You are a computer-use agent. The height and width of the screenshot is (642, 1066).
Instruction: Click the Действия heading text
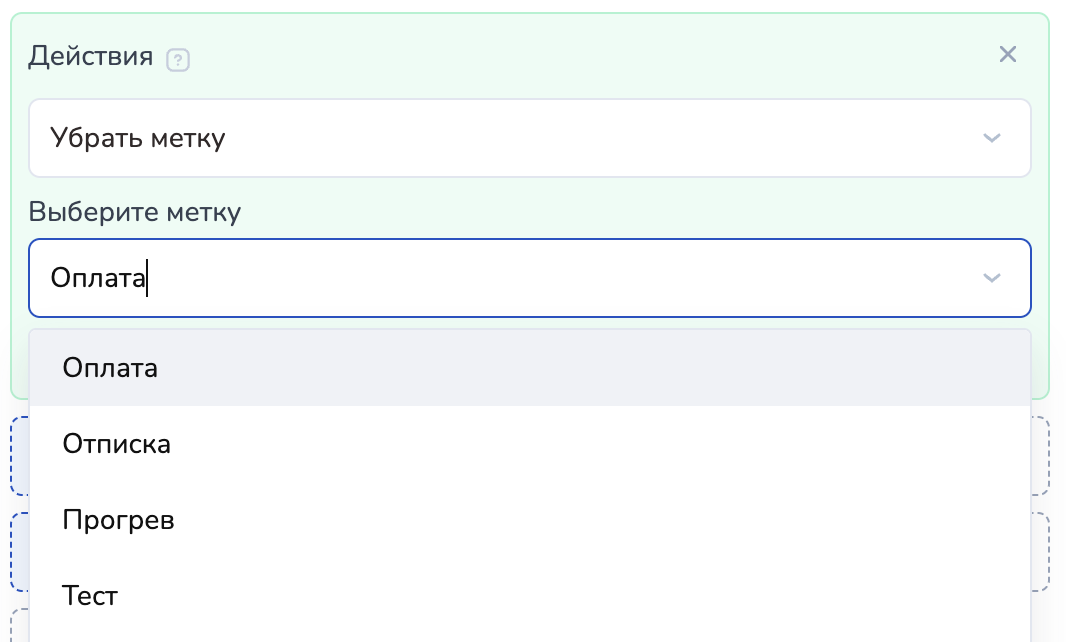tap(91, 56)
